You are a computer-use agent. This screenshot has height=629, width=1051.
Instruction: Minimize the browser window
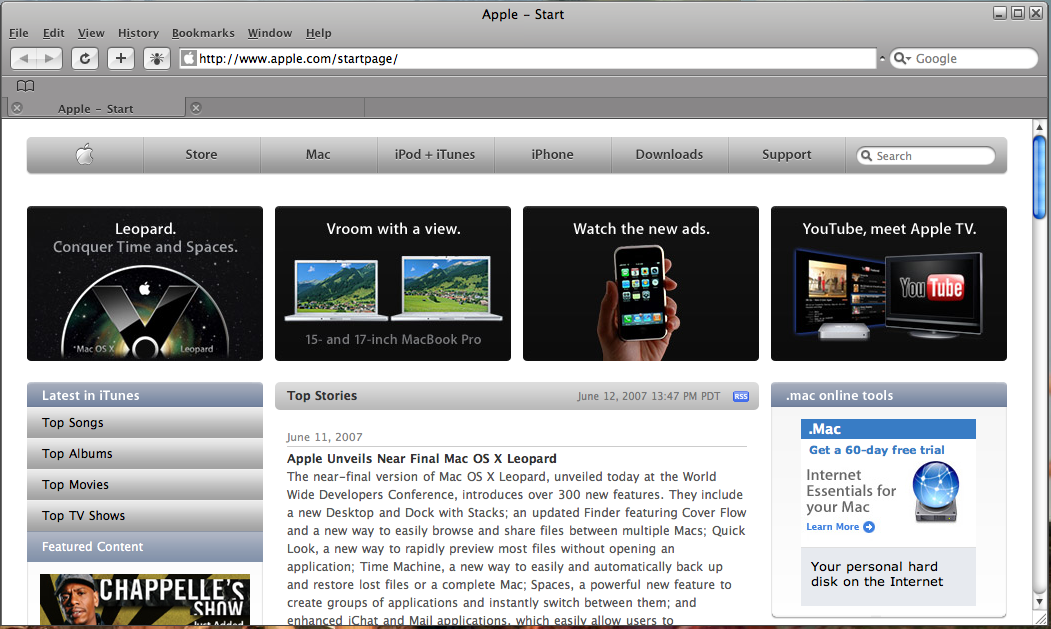tap(1000, 13)
